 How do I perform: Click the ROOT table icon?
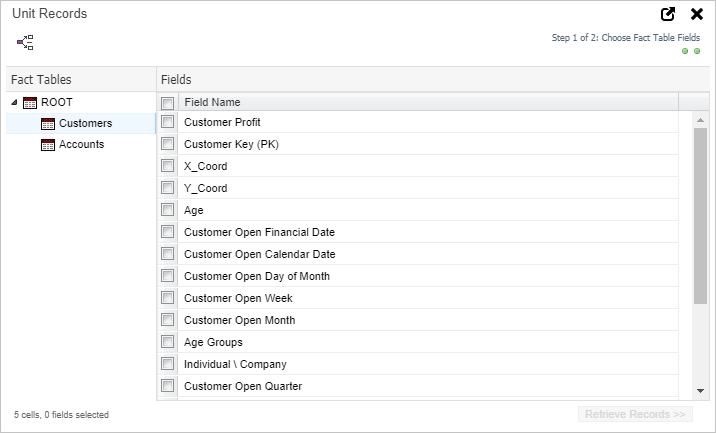click(30, 102)
